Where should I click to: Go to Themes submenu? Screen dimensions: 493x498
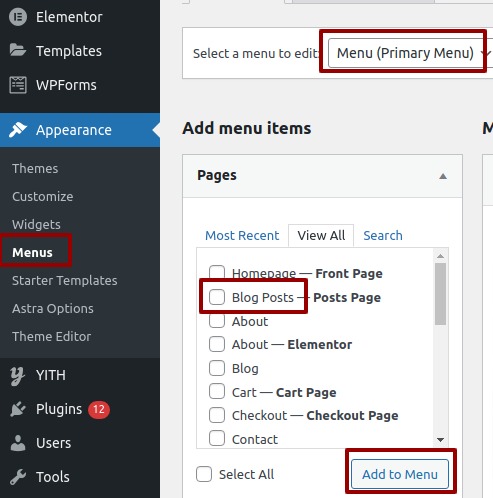(35, 168)
